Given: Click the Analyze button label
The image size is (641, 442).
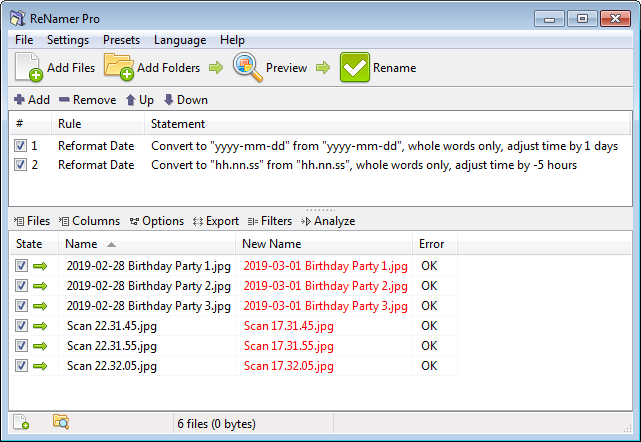Looking at the screenshot, I should [x=334, y=221].
